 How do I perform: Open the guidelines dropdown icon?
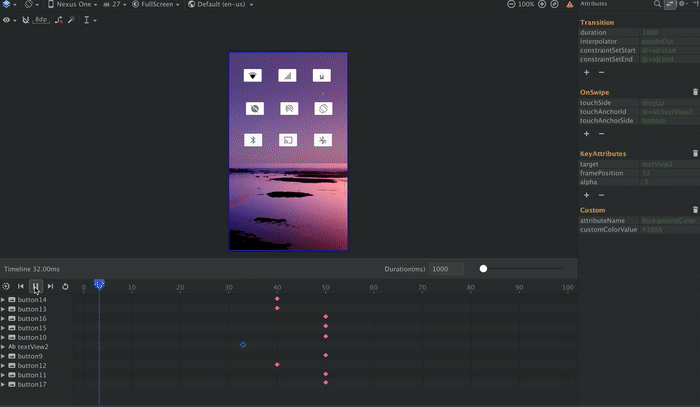click(x=89, y=20)
